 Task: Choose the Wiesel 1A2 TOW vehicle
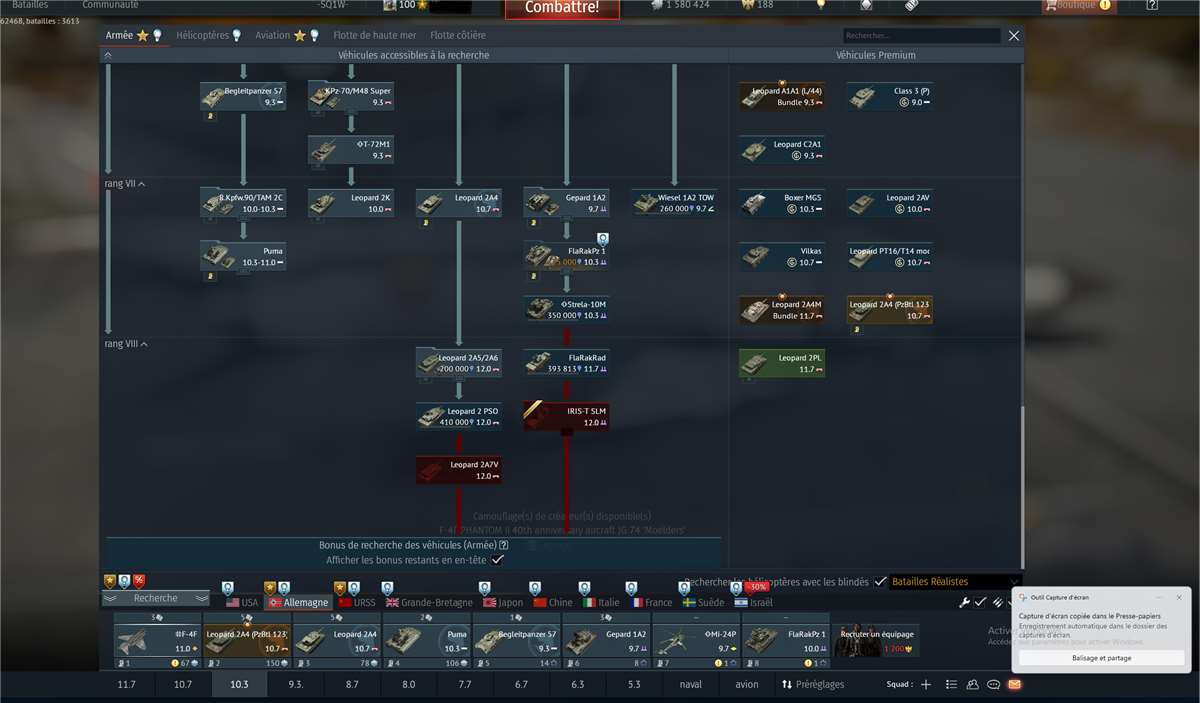tap(674, 203)
